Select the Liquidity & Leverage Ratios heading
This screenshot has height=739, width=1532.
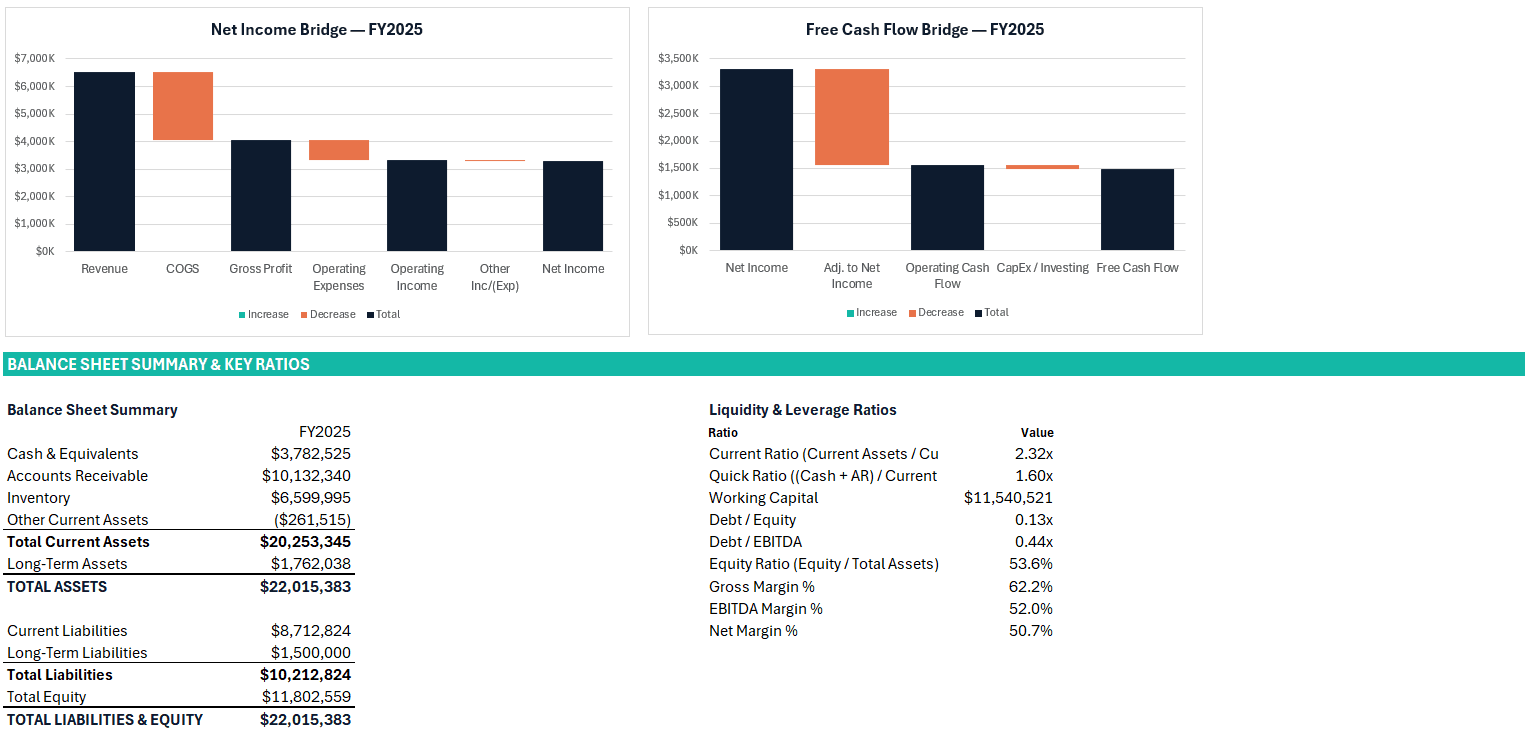[803, 410]
